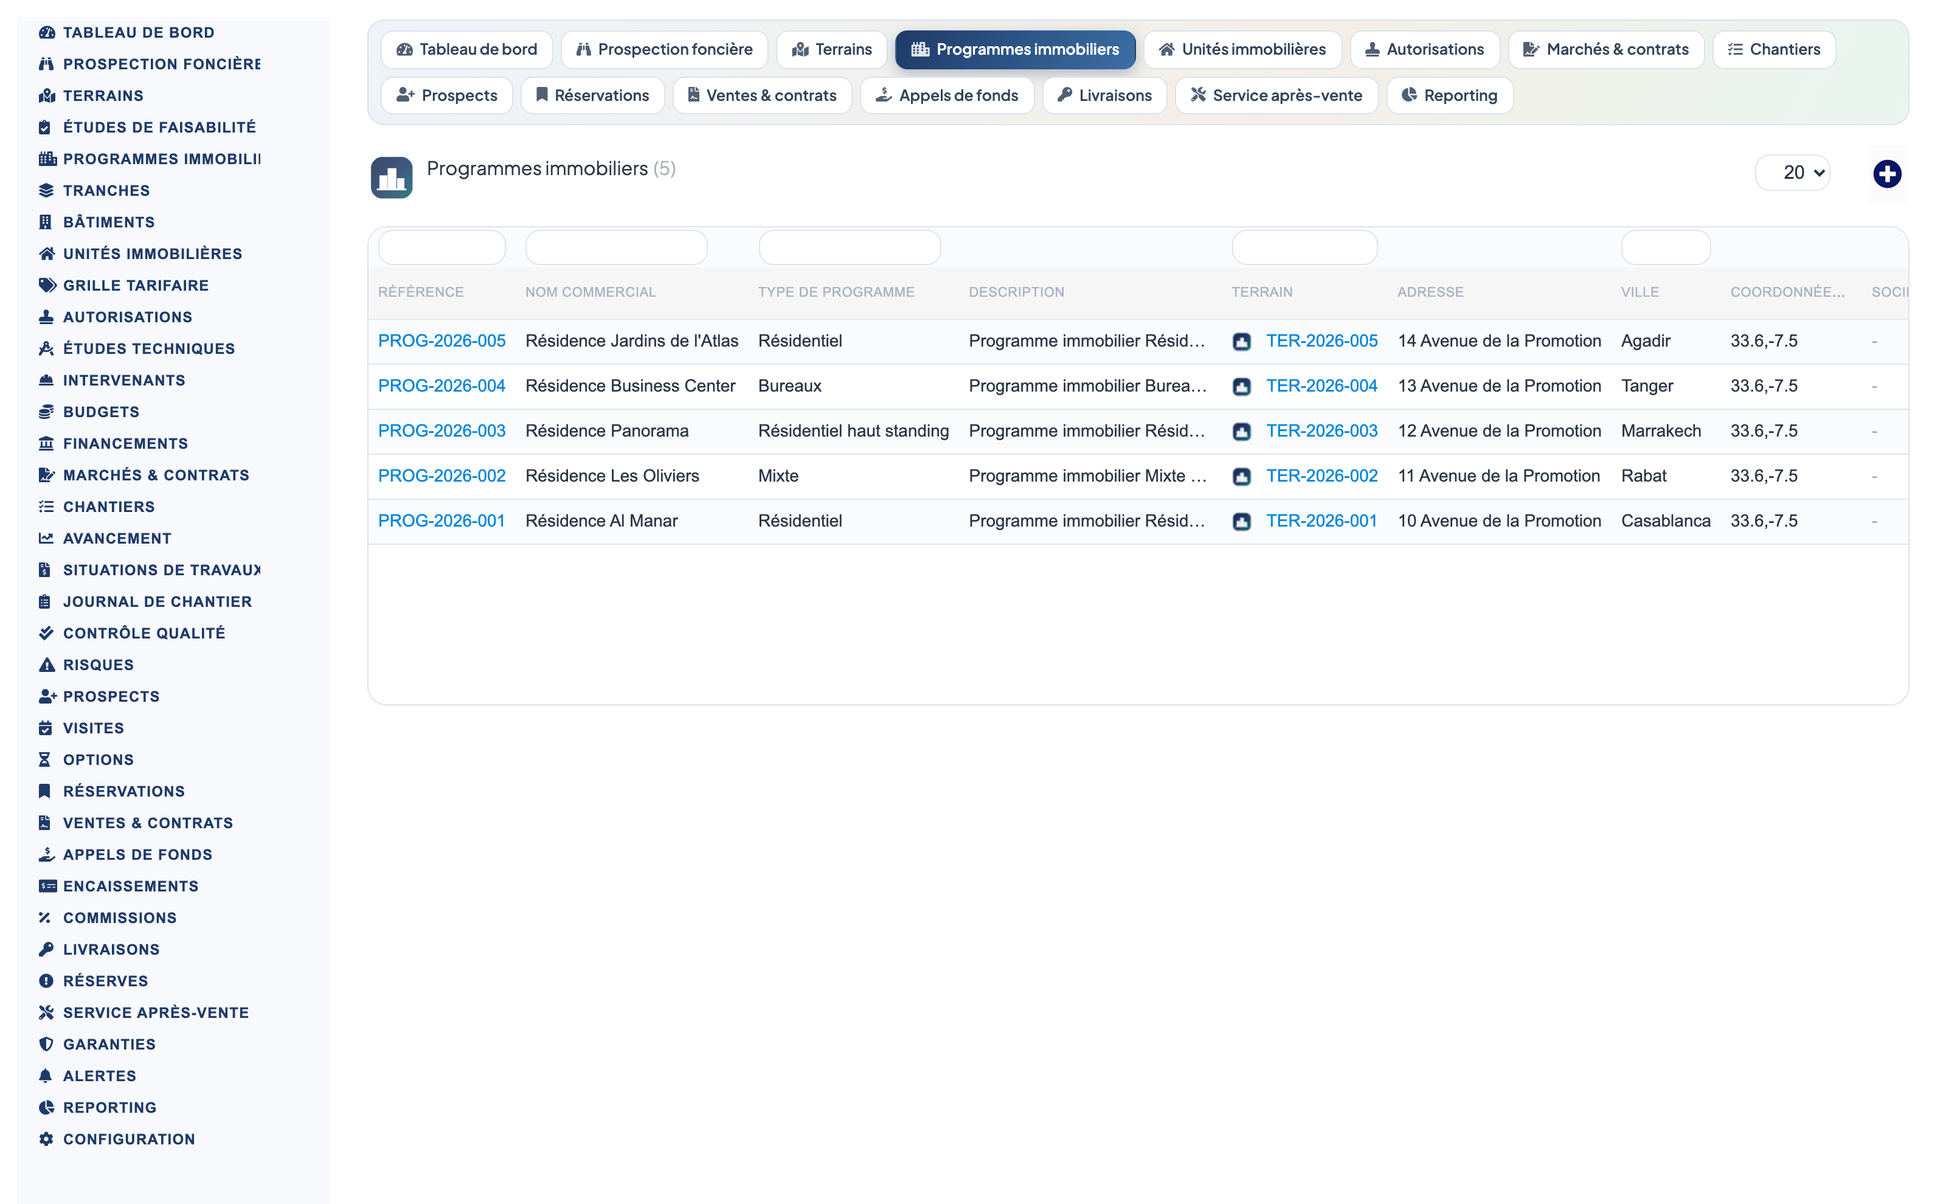Open the Appels de fonds tab
The height and width of the screenshot is (1204, 1946).
pos(947,95)
